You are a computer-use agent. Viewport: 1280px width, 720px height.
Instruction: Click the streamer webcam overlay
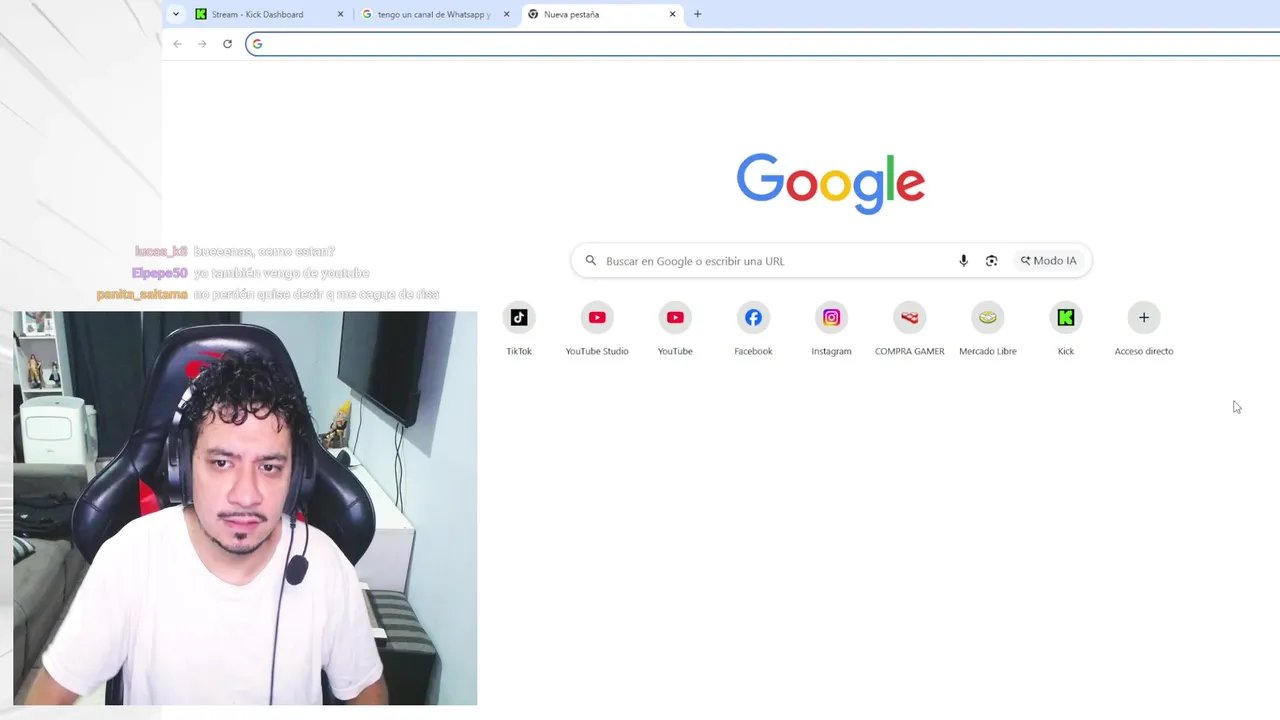coord(245,508)
